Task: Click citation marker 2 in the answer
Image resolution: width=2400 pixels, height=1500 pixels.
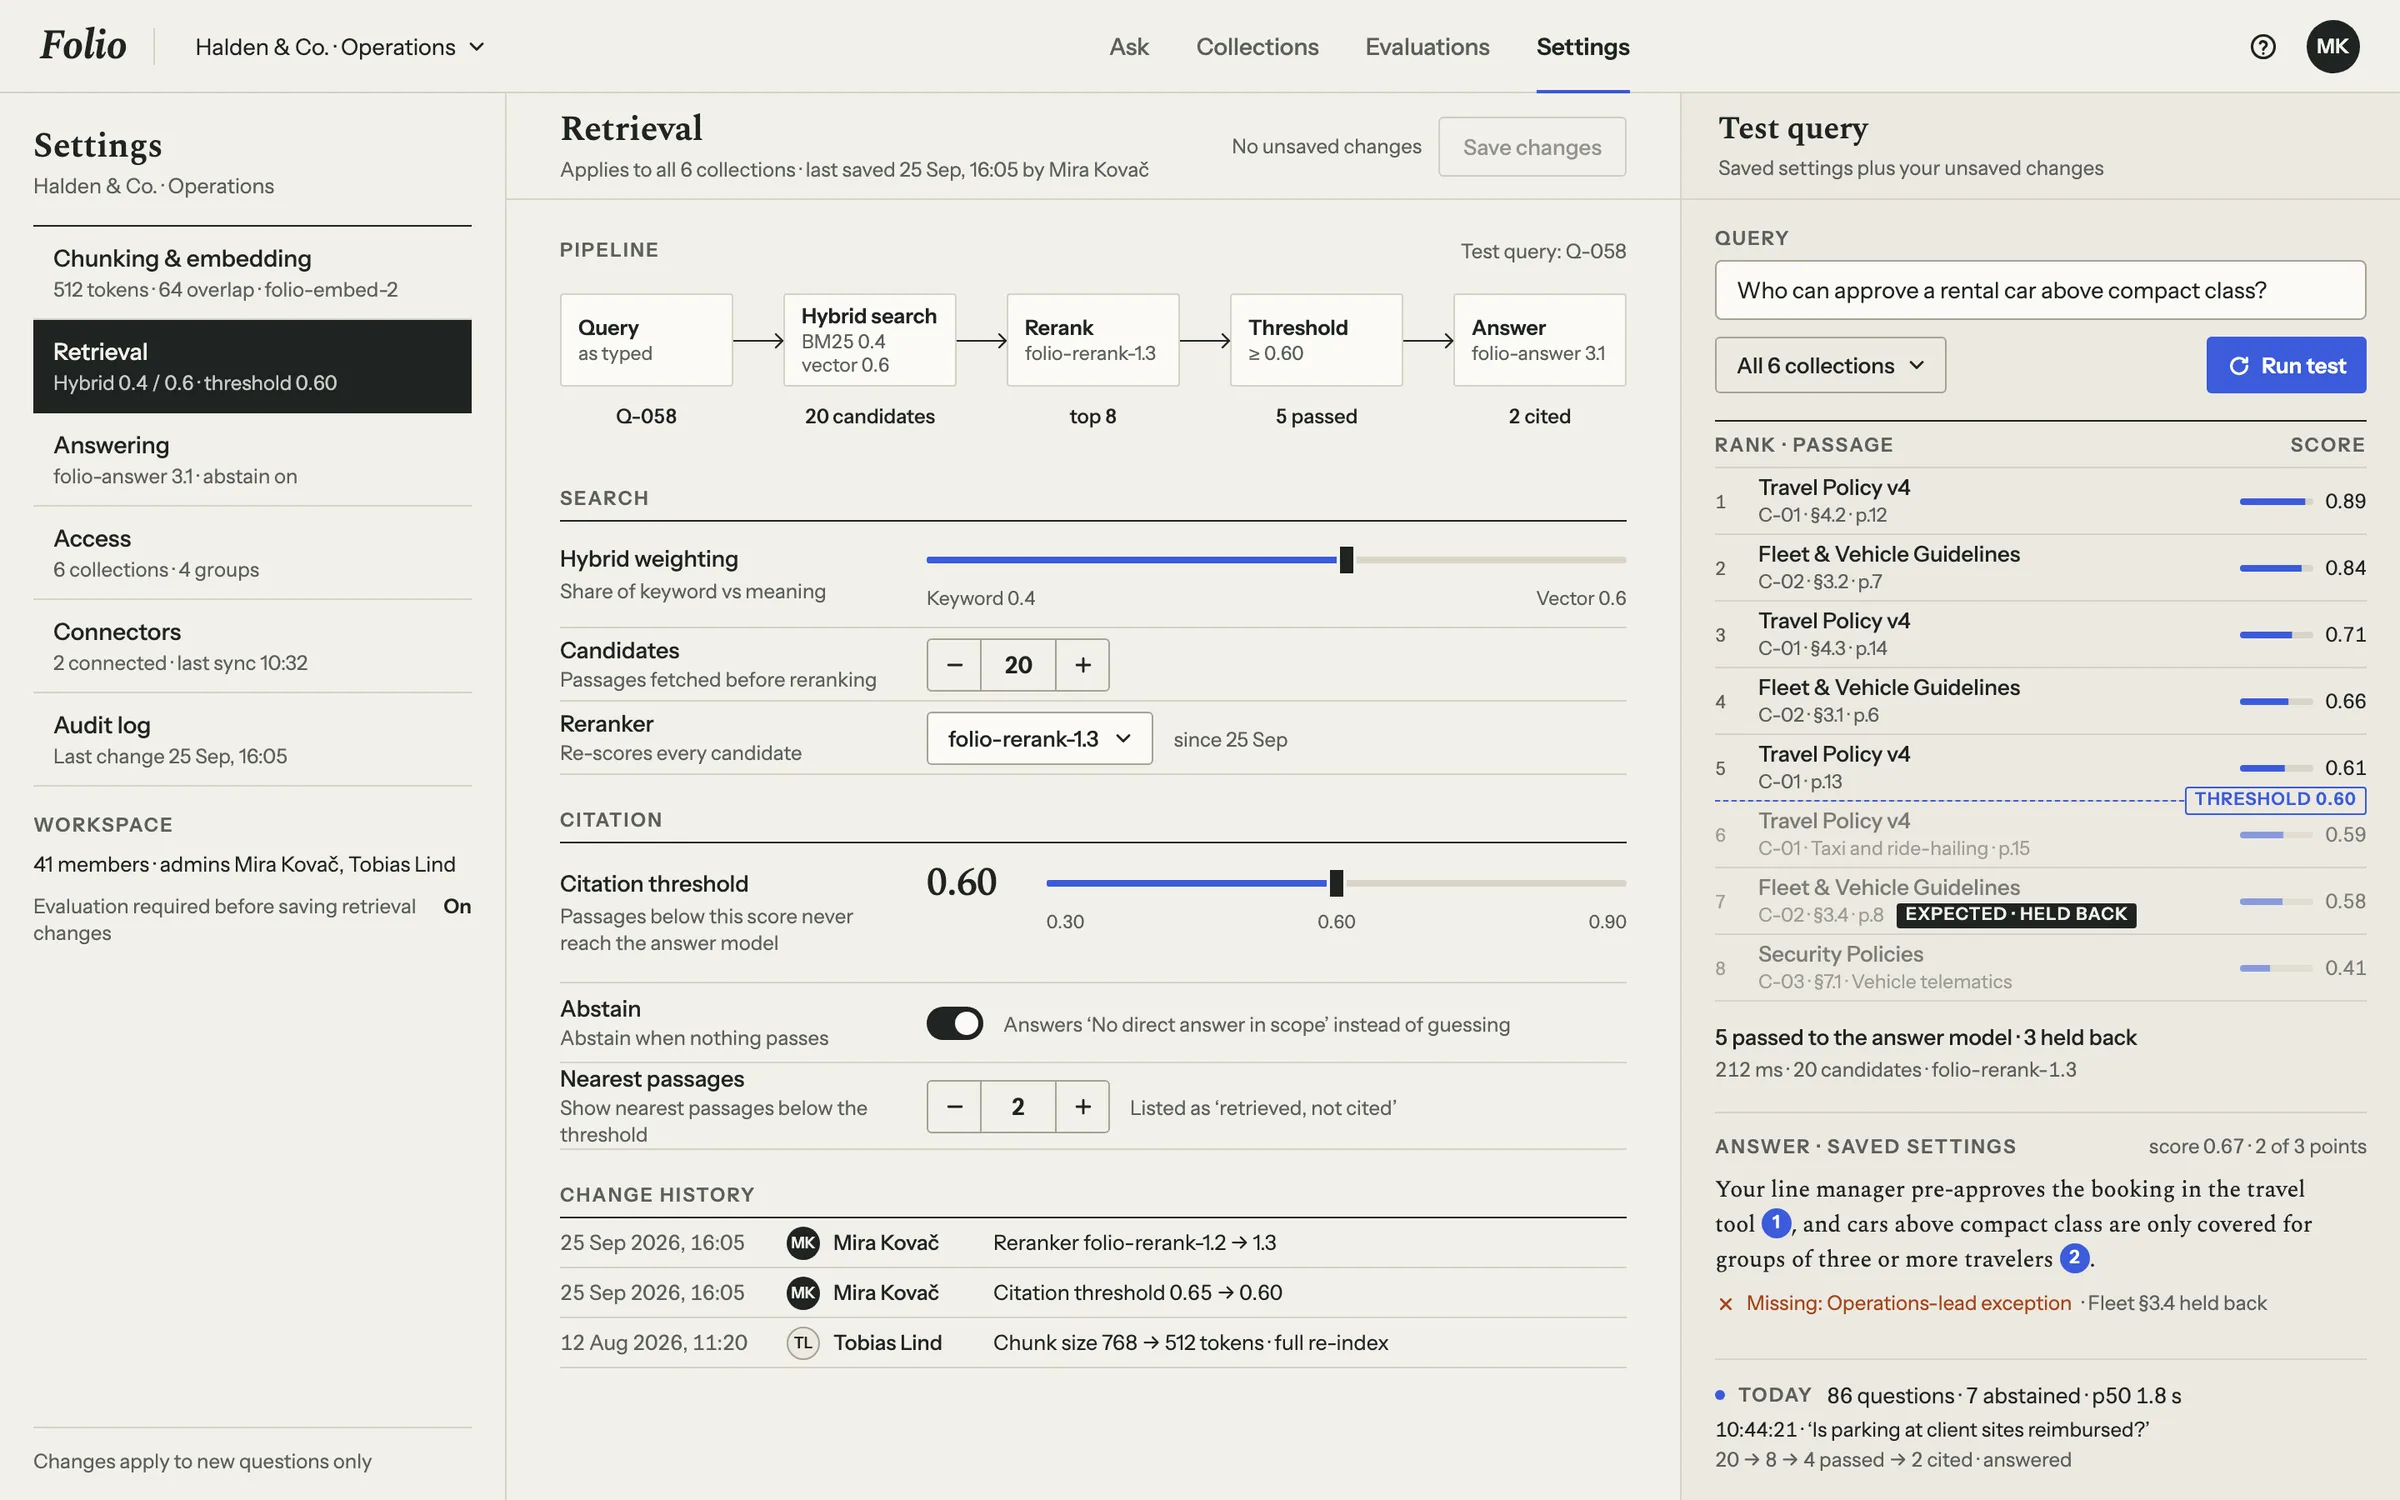Action: [x=2075, y=1258]
